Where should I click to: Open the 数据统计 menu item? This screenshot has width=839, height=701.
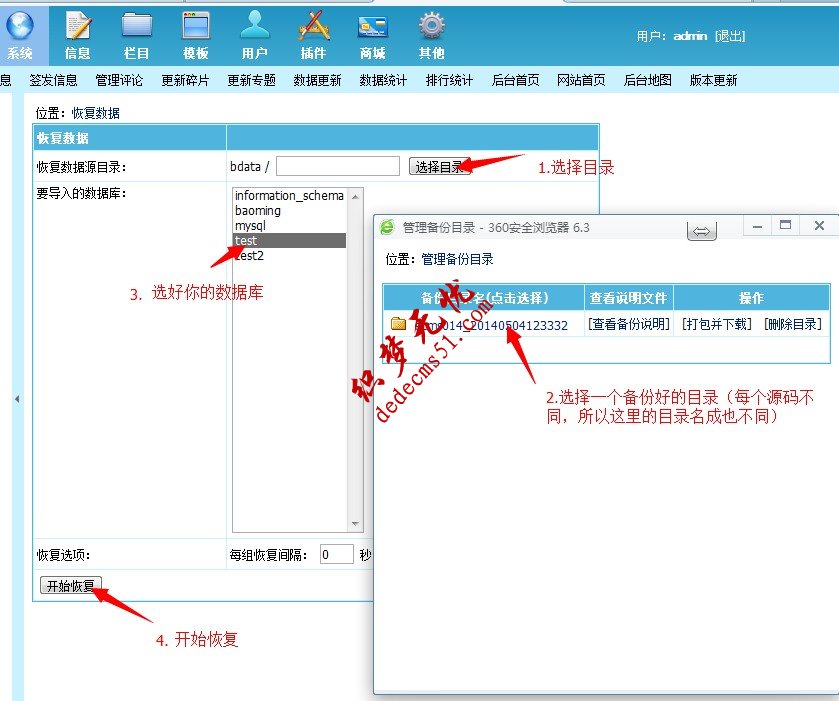coord(383,80)
